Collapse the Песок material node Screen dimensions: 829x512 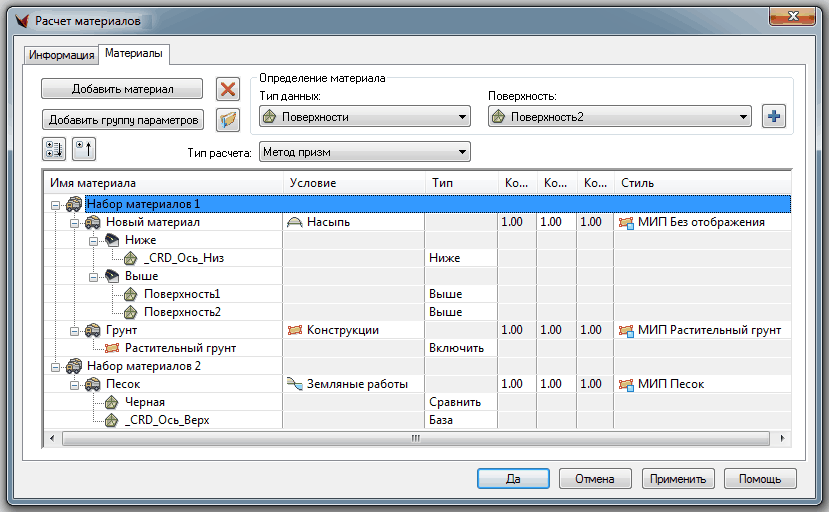tap(74, 384)
